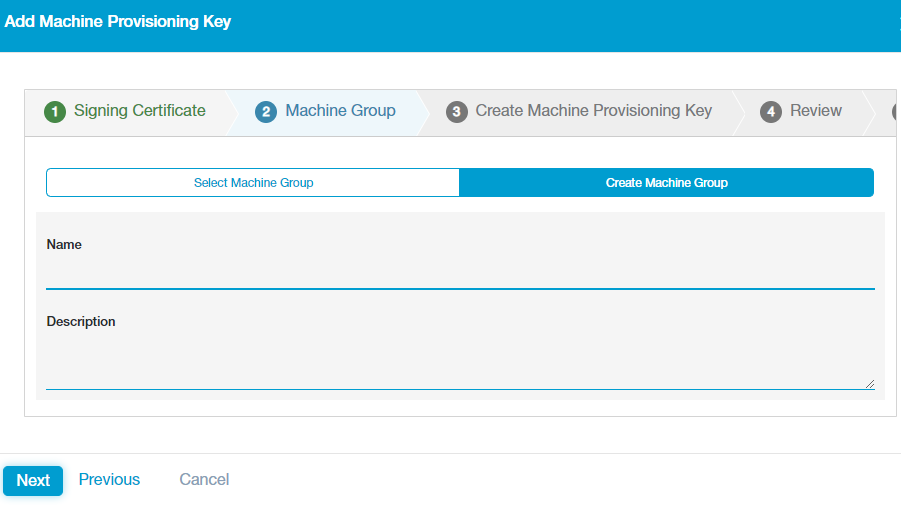
Task: Click the gray step 4 number circle
Action: [771, 111]
